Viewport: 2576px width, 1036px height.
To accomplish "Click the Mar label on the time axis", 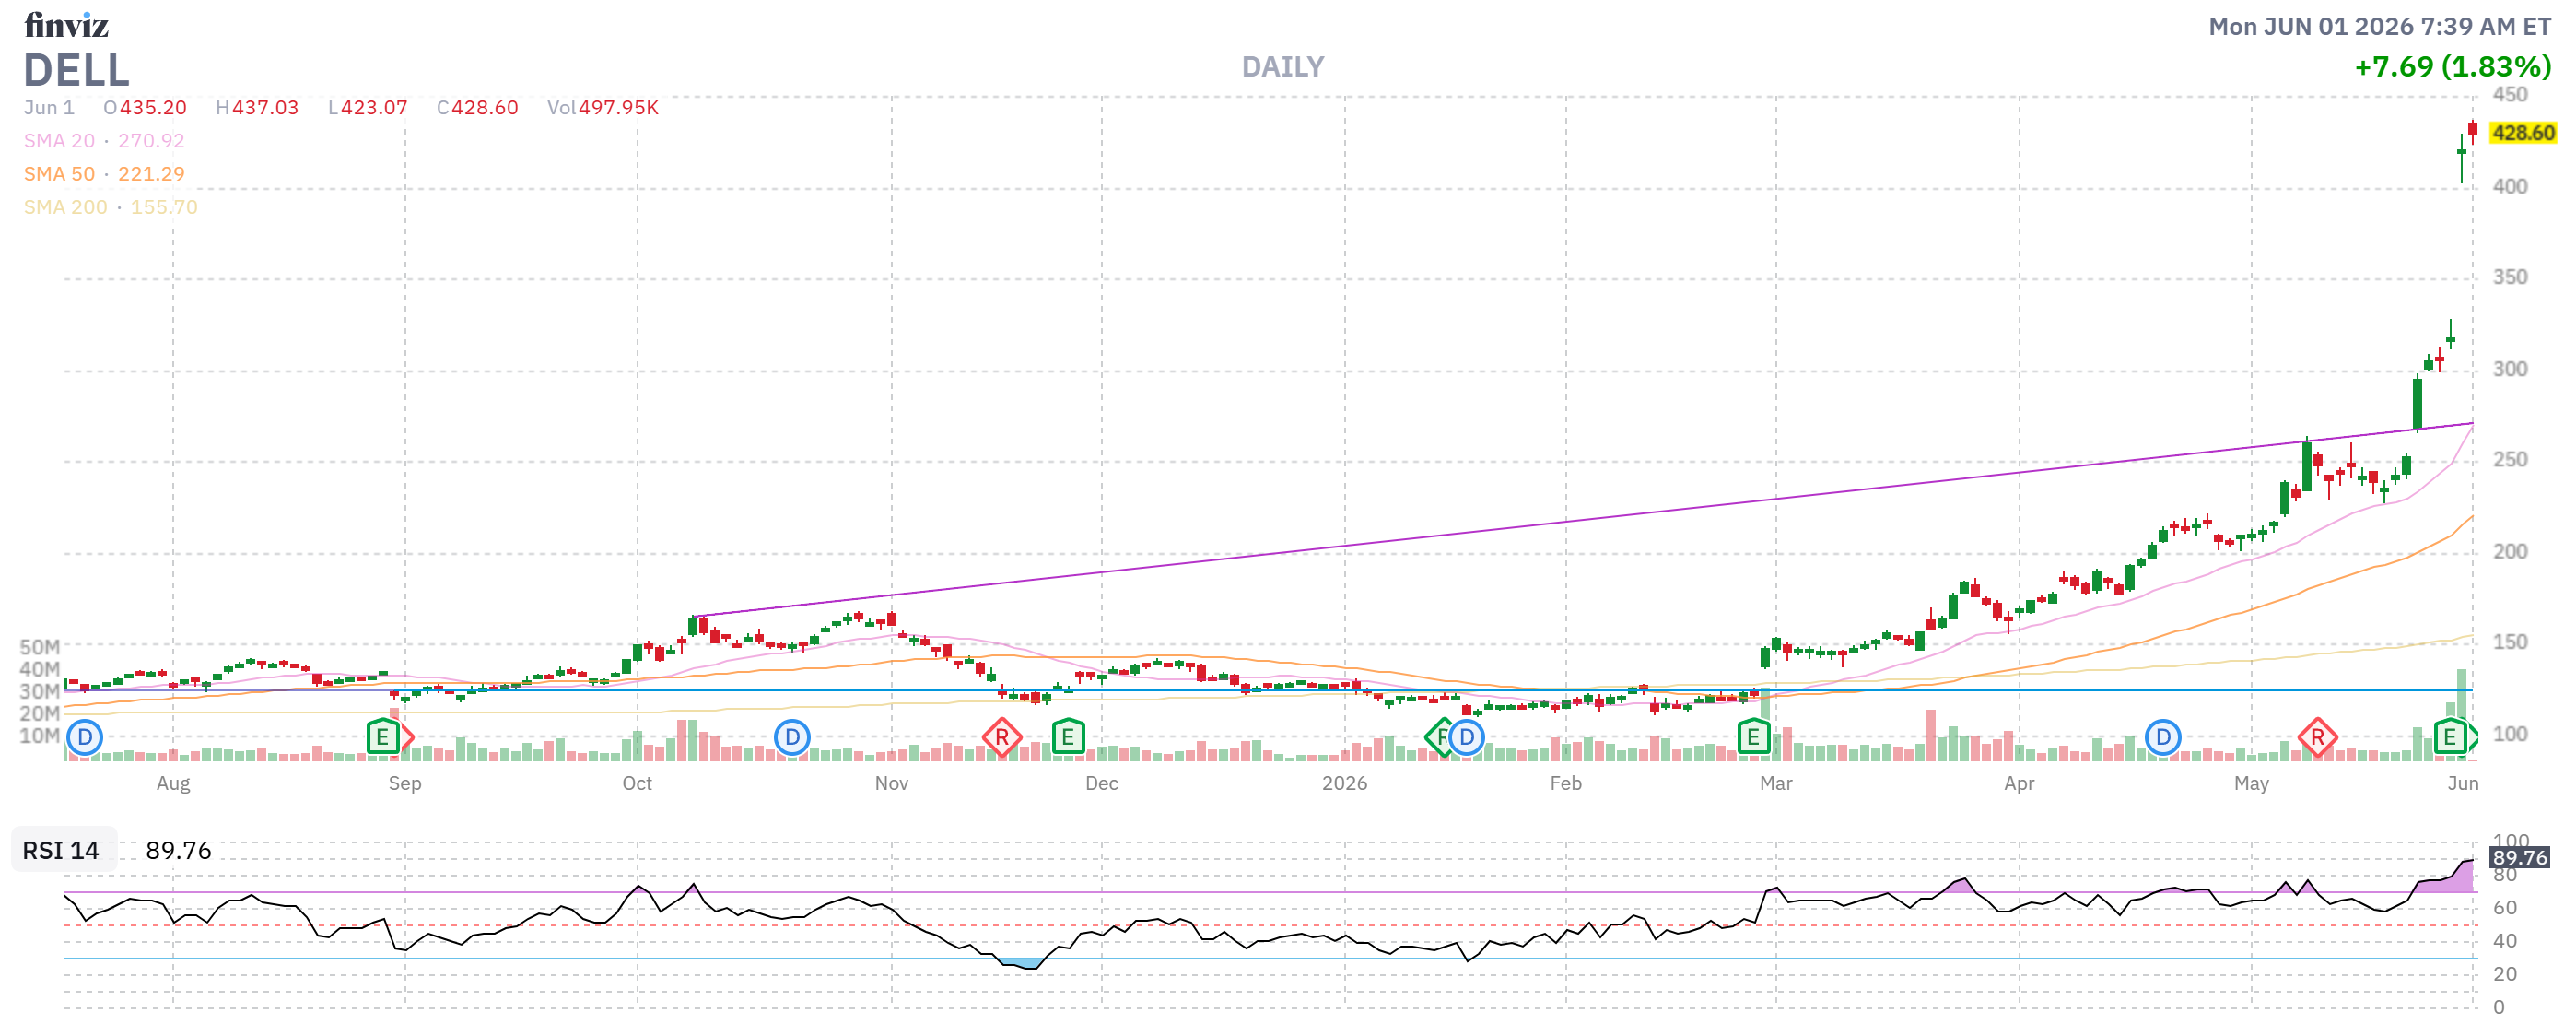I will tap(1776, 783).
